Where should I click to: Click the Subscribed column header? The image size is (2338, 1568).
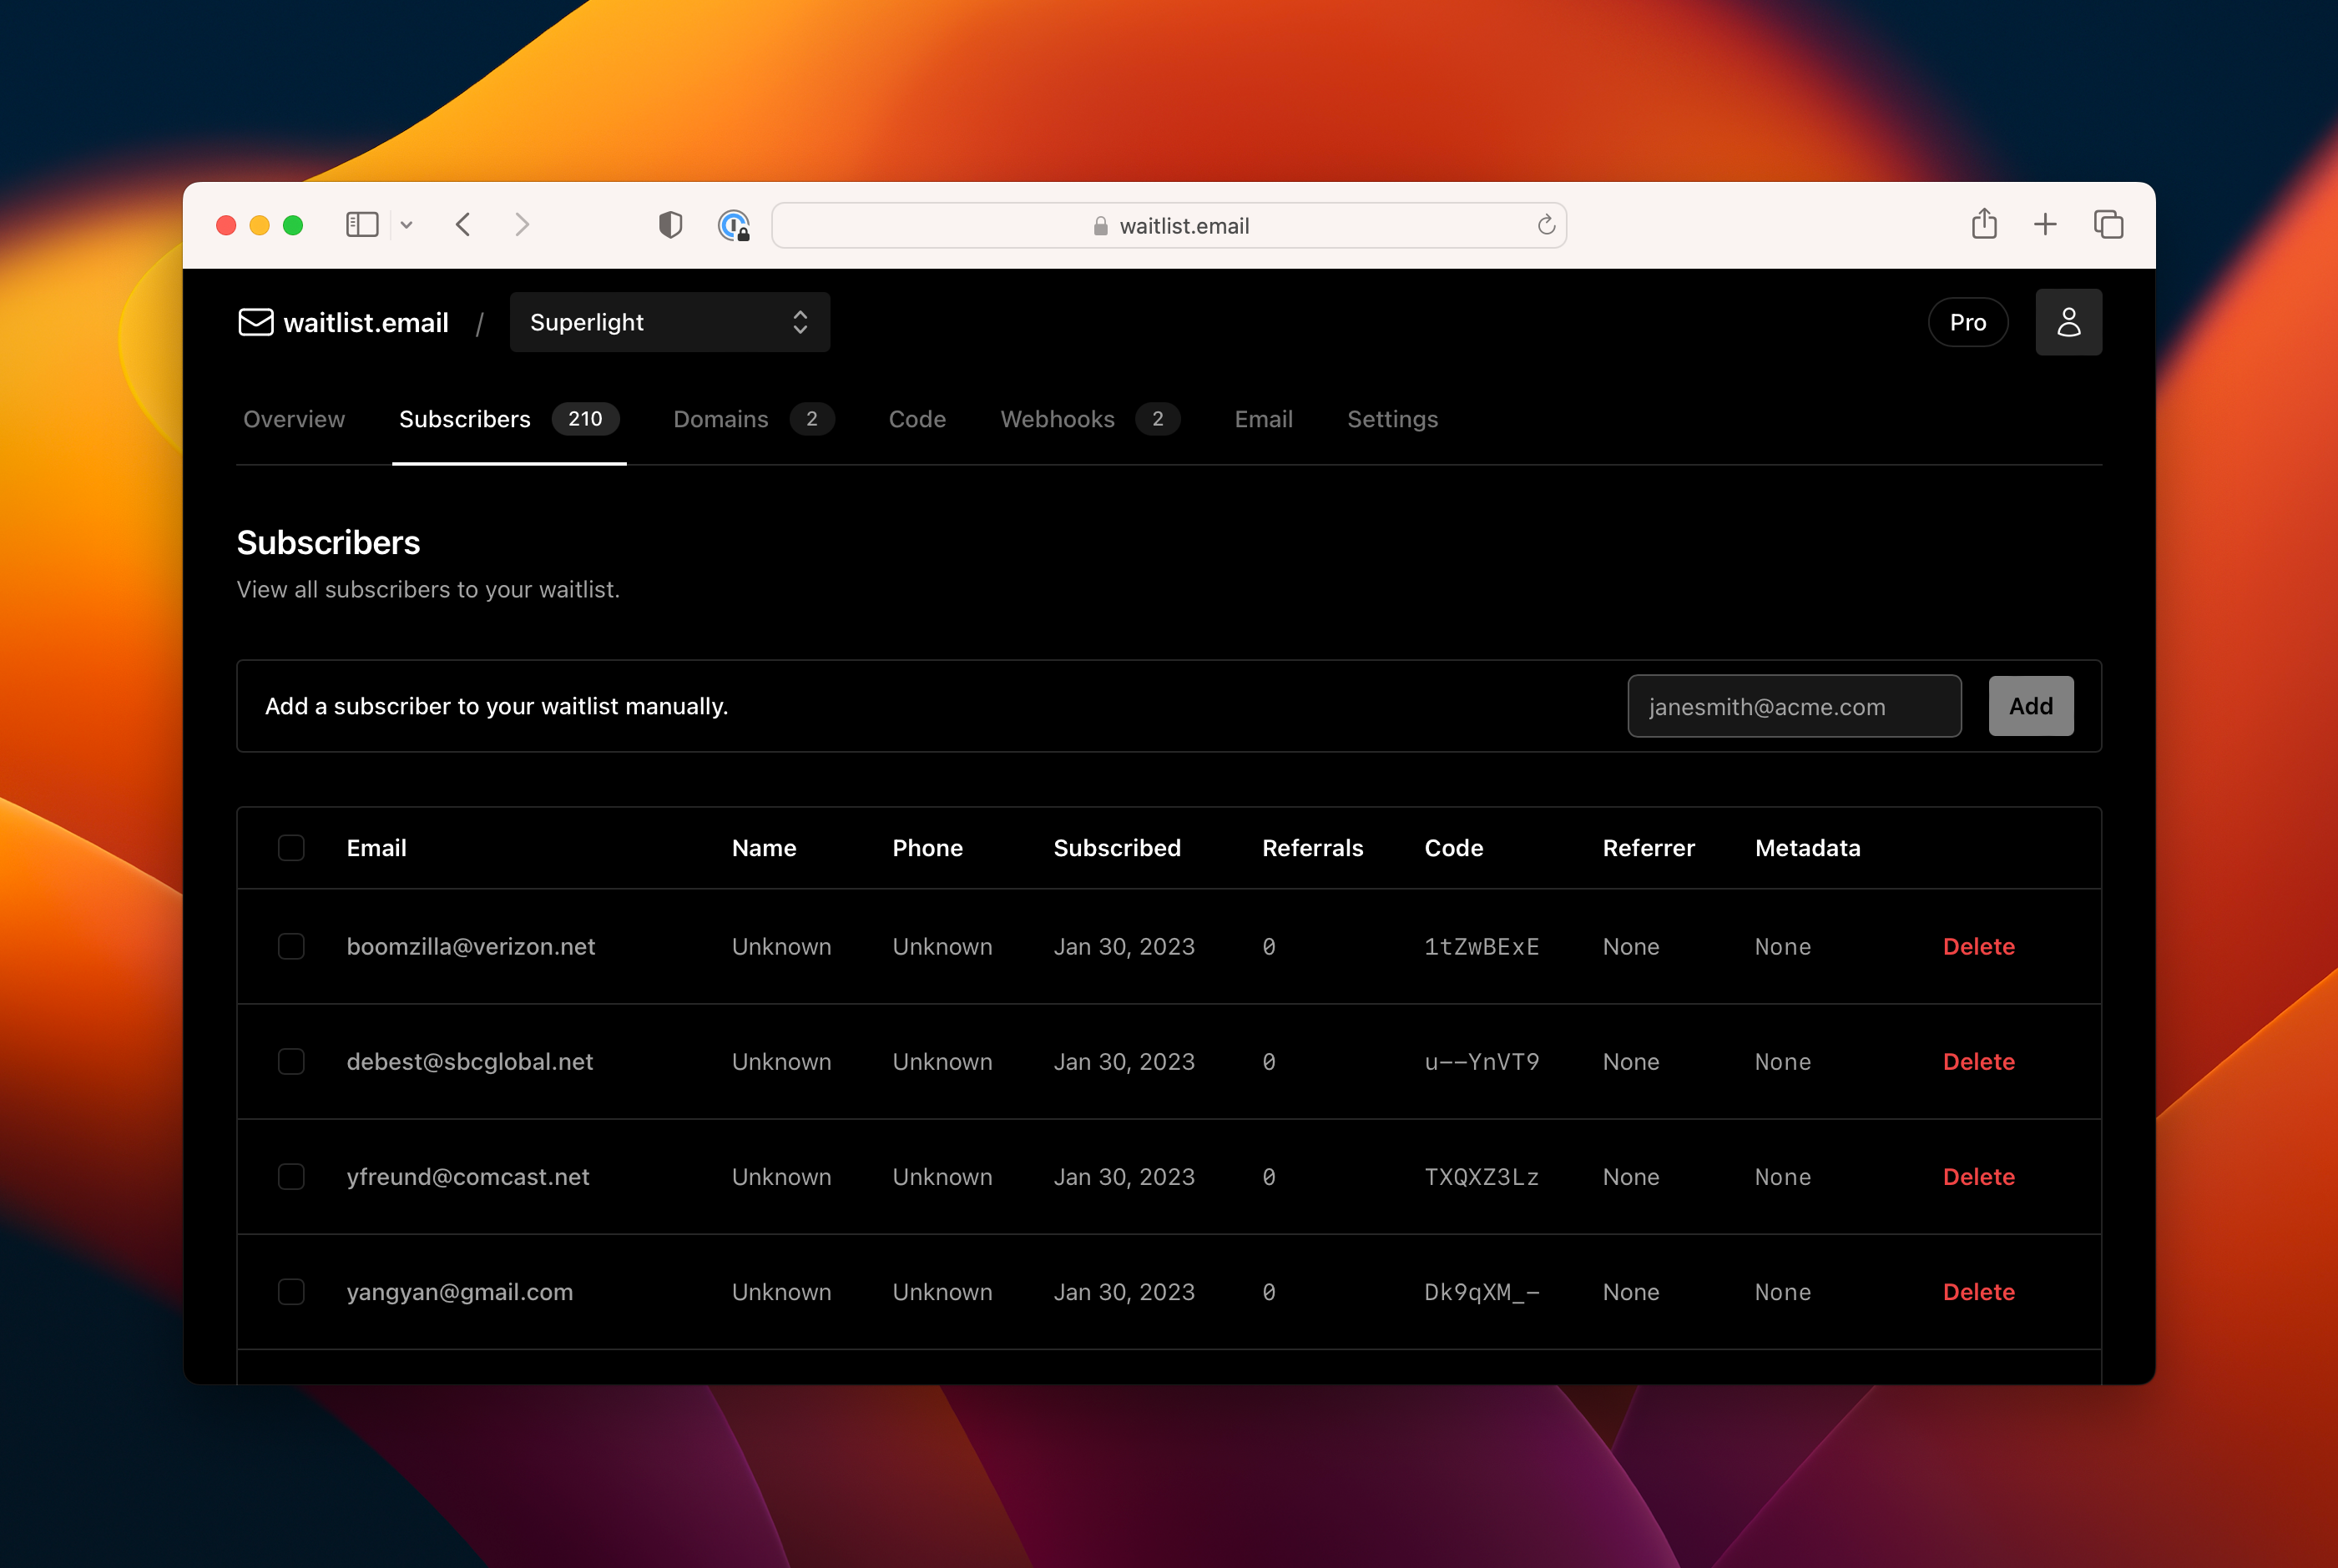(x=1117, y=848)
